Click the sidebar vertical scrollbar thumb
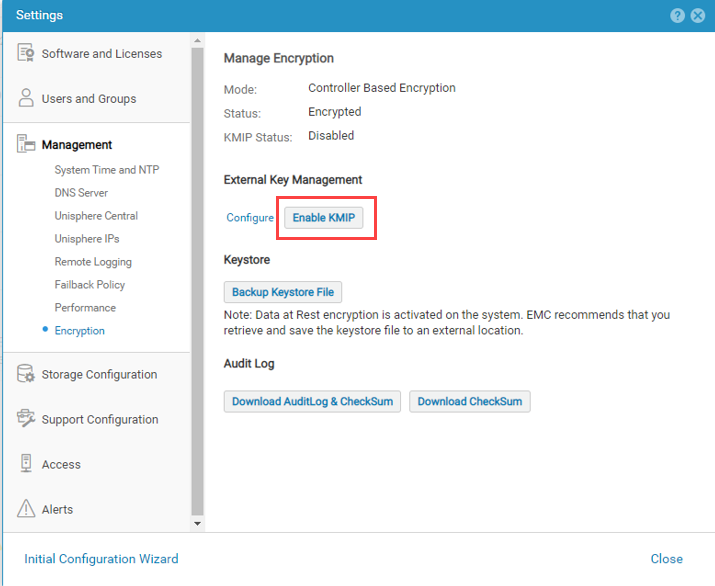The image size is (715, 586). click(x=197, y=280)
